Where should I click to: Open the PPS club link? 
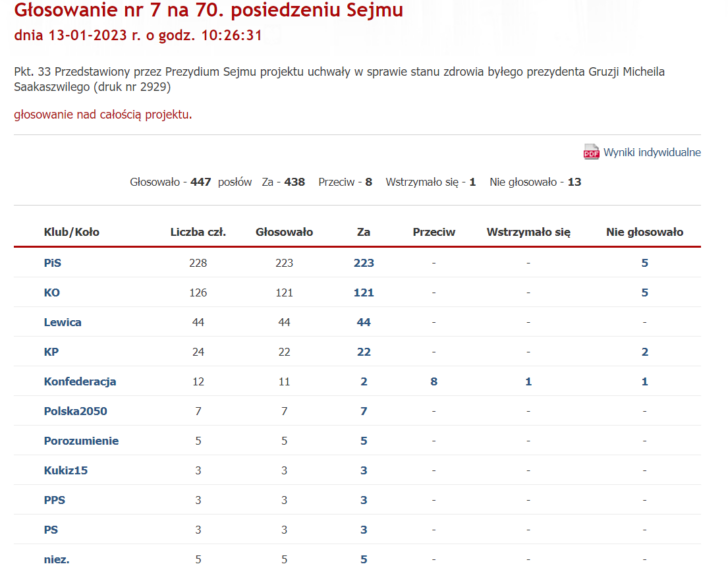click(54, 500)
